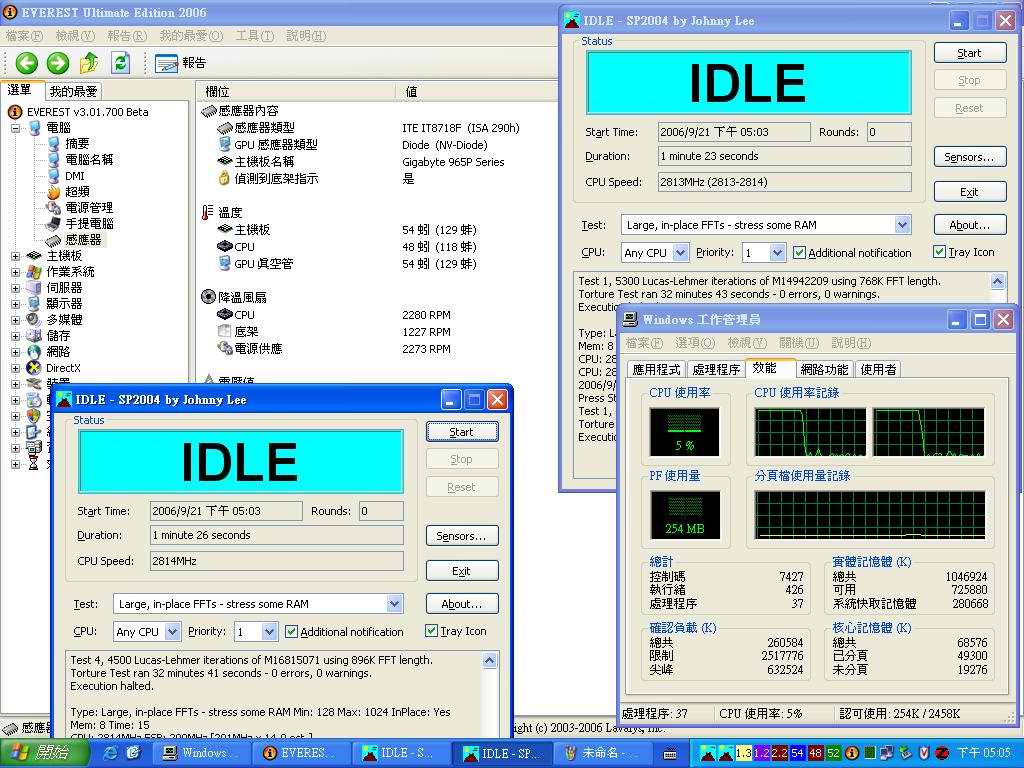This screenshot has height=768, width=1024.
Task: Click scroll-up arrow of lower SP2004 log
Action: click(490, 661)
